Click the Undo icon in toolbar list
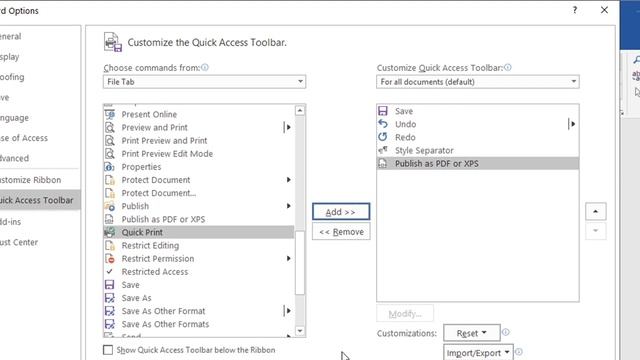Viewport: 640px width, 360px height. 383,124
